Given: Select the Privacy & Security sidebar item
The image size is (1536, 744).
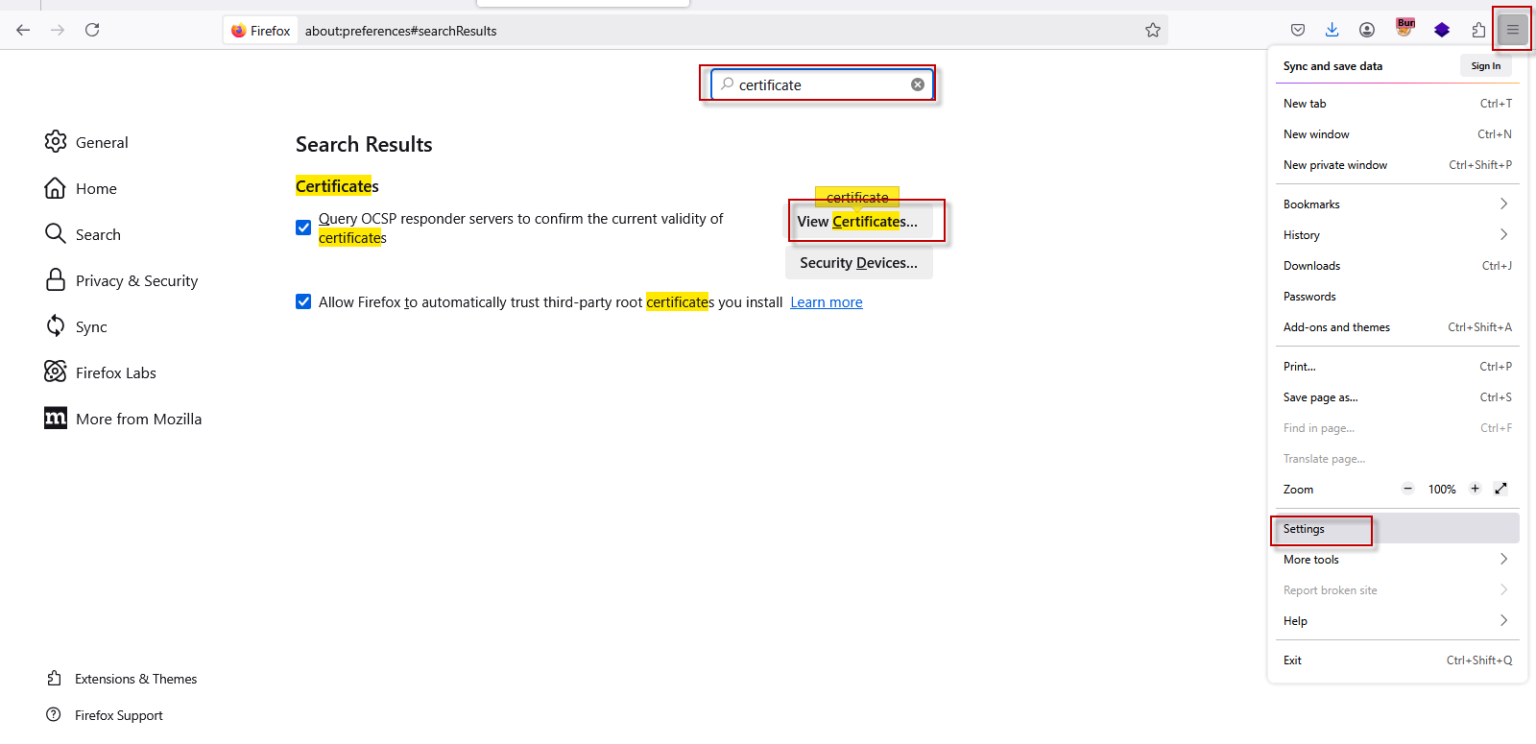Looking at the screenshot, I should coord(137,280).
